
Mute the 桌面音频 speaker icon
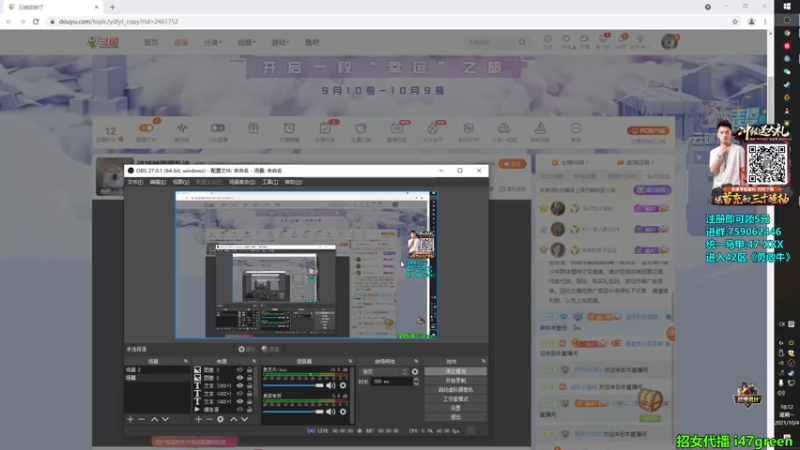point(331,411)
